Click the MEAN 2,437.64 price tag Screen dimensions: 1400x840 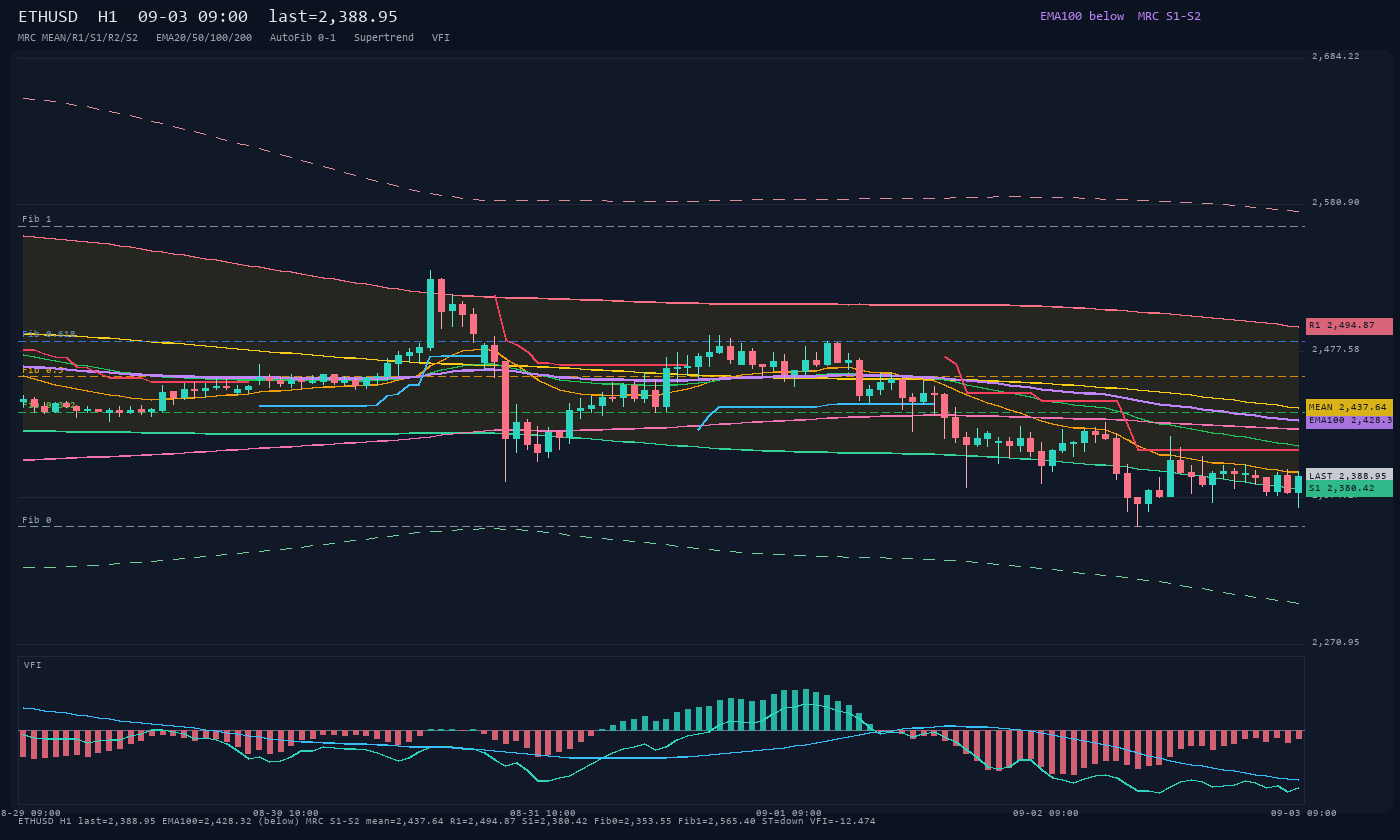coord(1349,407)
